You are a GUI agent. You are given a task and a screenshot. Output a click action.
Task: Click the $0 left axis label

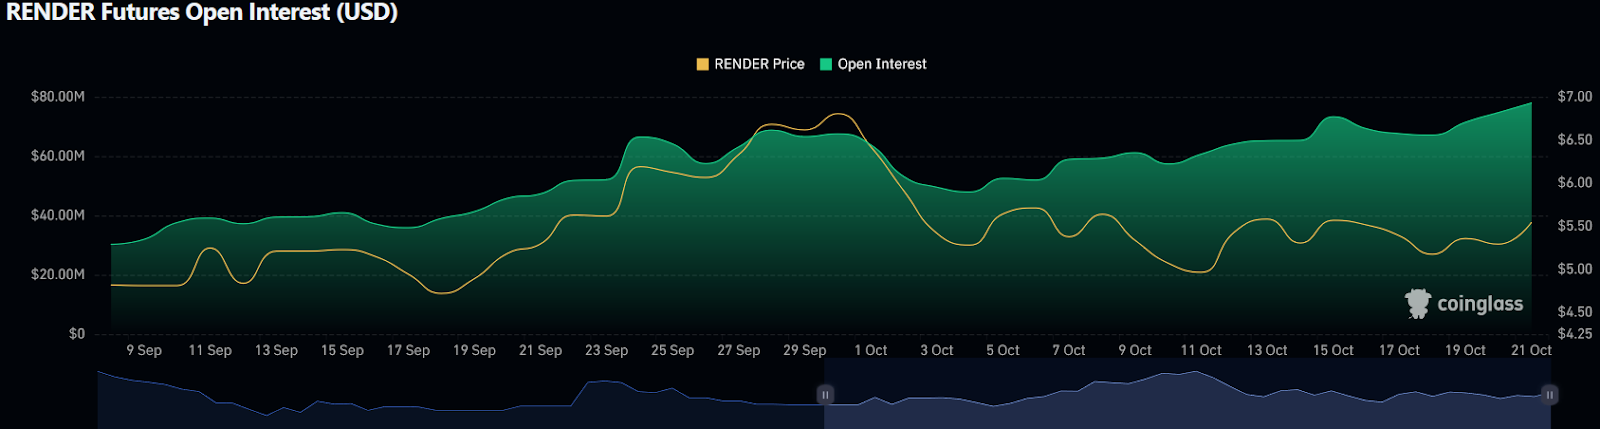point(77,333)
